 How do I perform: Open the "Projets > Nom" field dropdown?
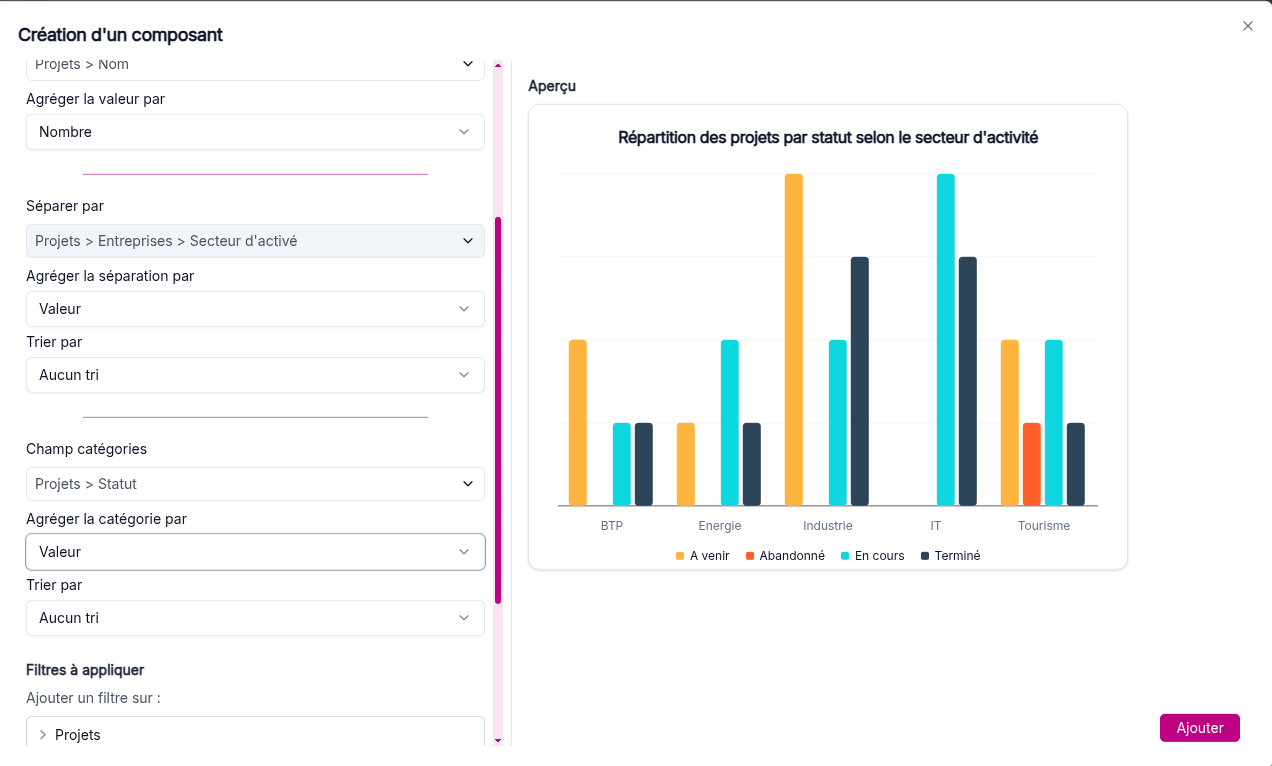point(255,63)
